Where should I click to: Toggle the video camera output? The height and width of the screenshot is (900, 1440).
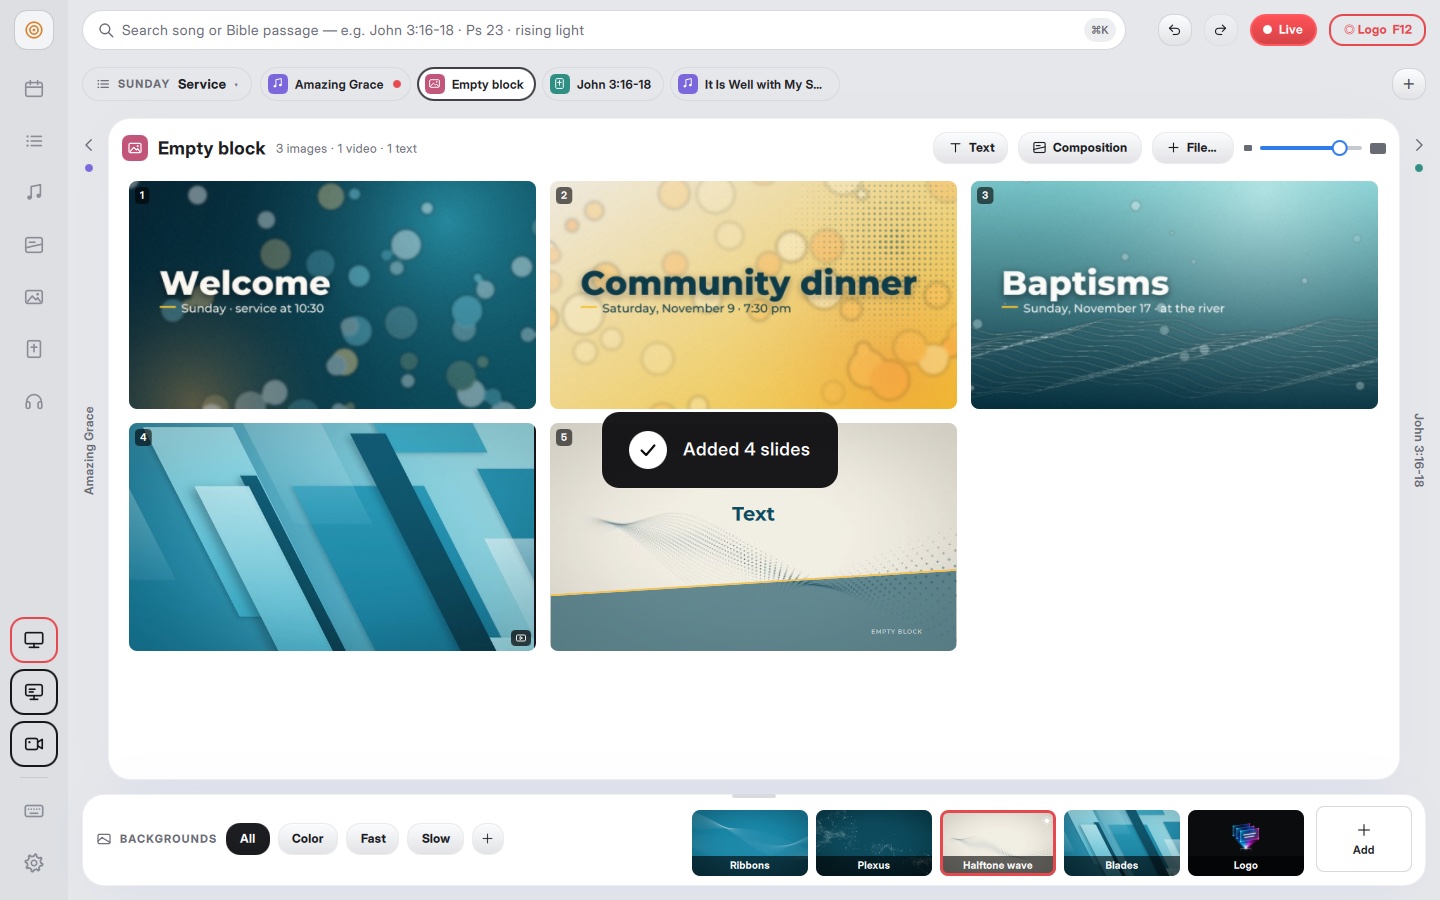[x=34, y=744]
